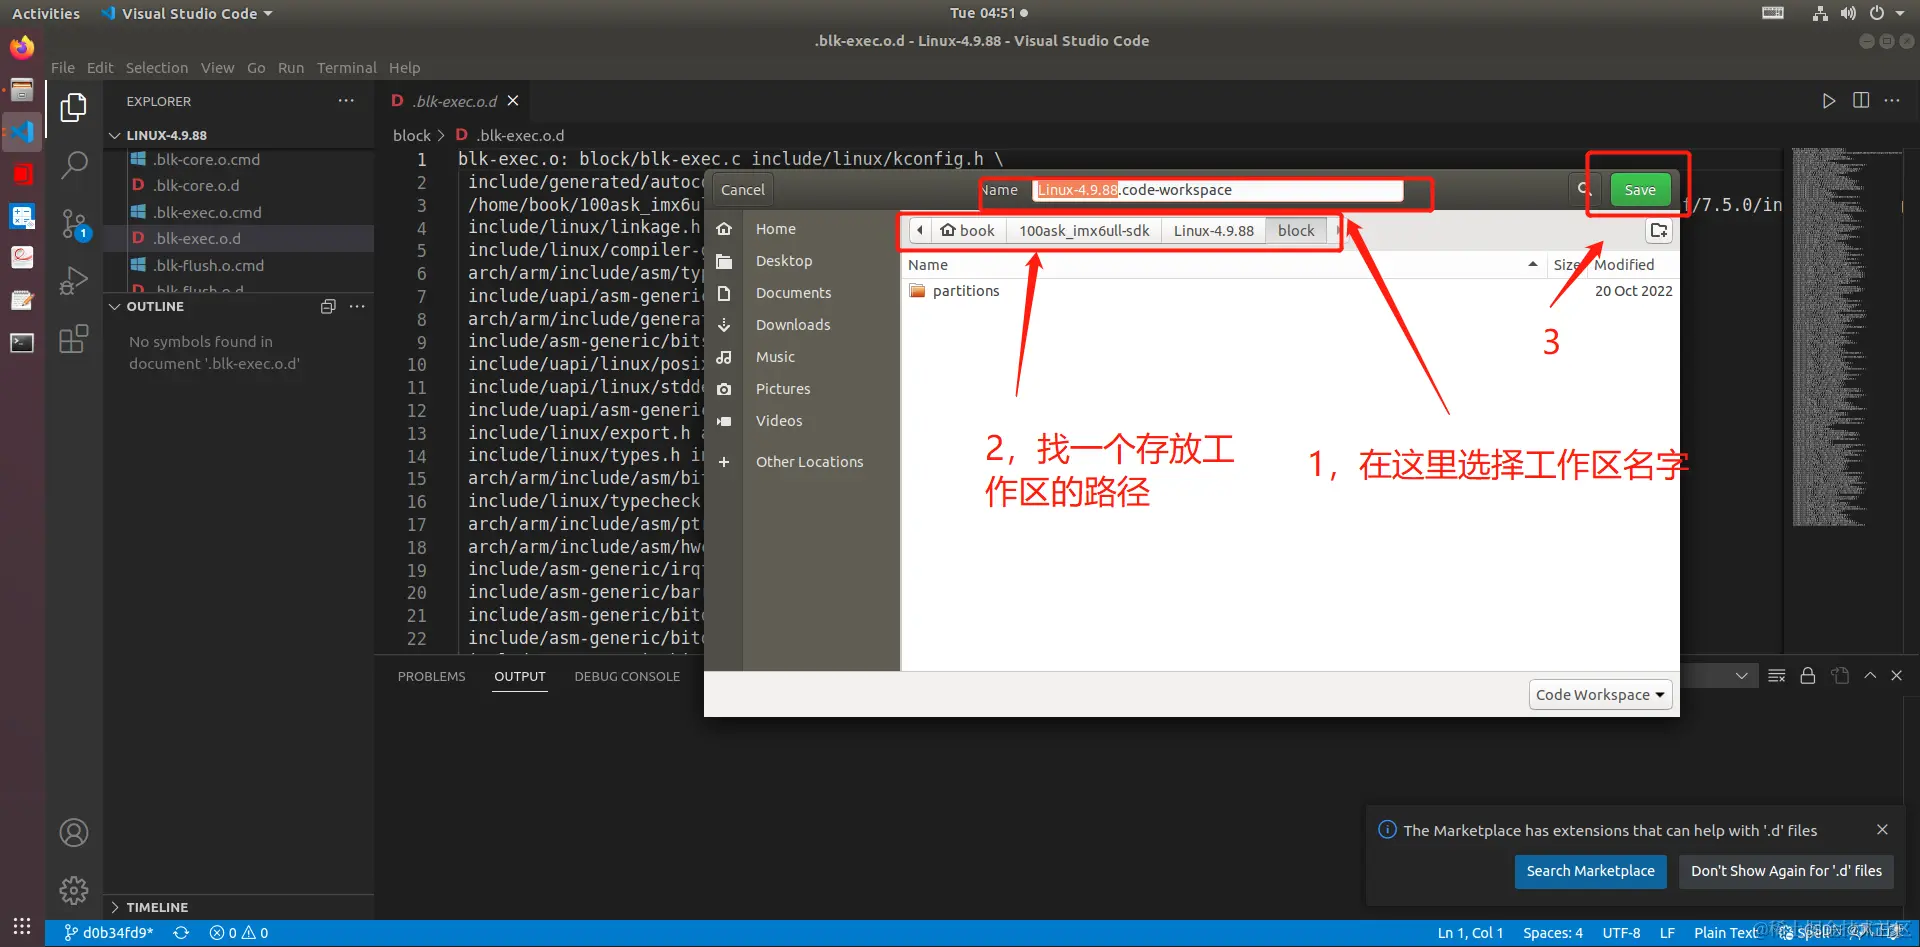Synchronize changes from the status bar
Viewport: 1920px width, 947px height.
tap(181, 933)
